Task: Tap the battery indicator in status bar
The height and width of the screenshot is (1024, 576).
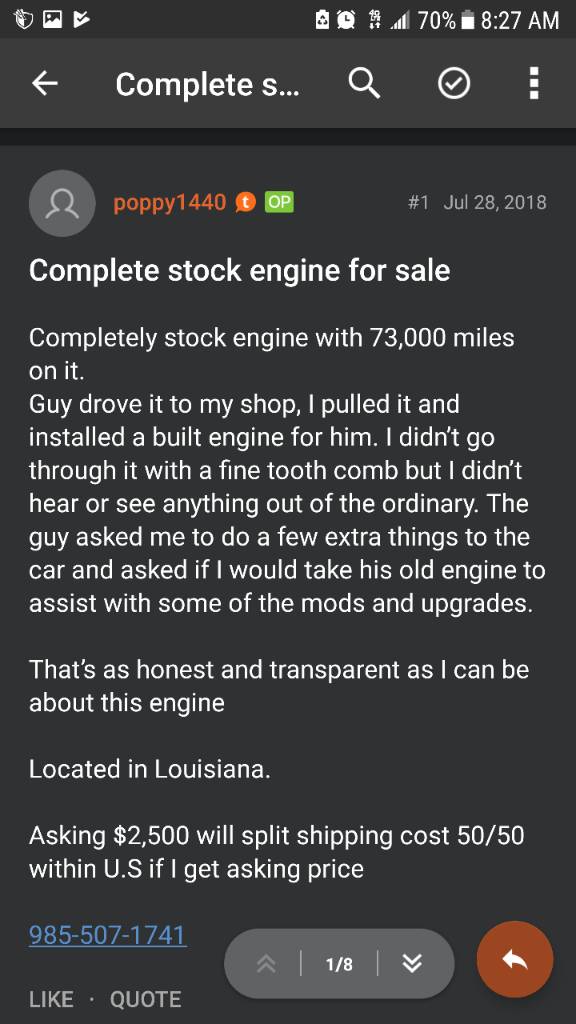Action: [466, 20]
